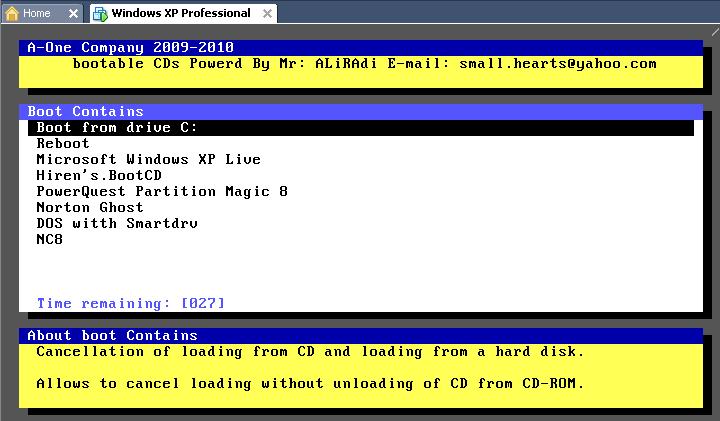
Task: Choose DOS witth Smartdrv entry
Action: click(117, 224)
